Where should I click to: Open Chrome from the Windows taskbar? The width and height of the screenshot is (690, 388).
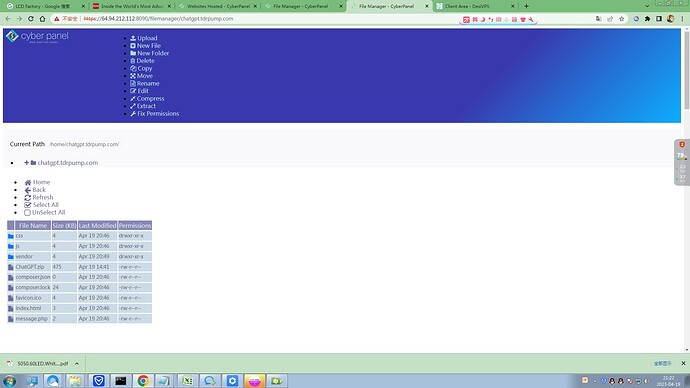coord(143,381)
